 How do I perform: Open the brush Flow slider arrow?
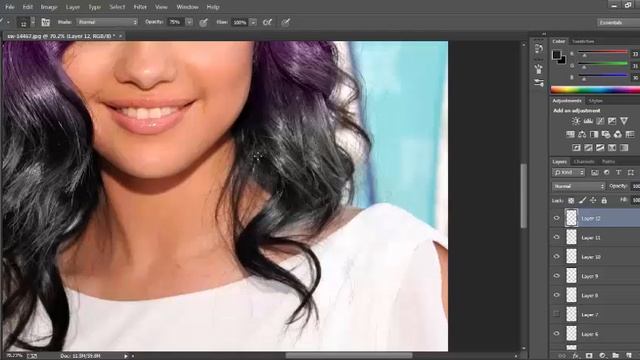253,22
